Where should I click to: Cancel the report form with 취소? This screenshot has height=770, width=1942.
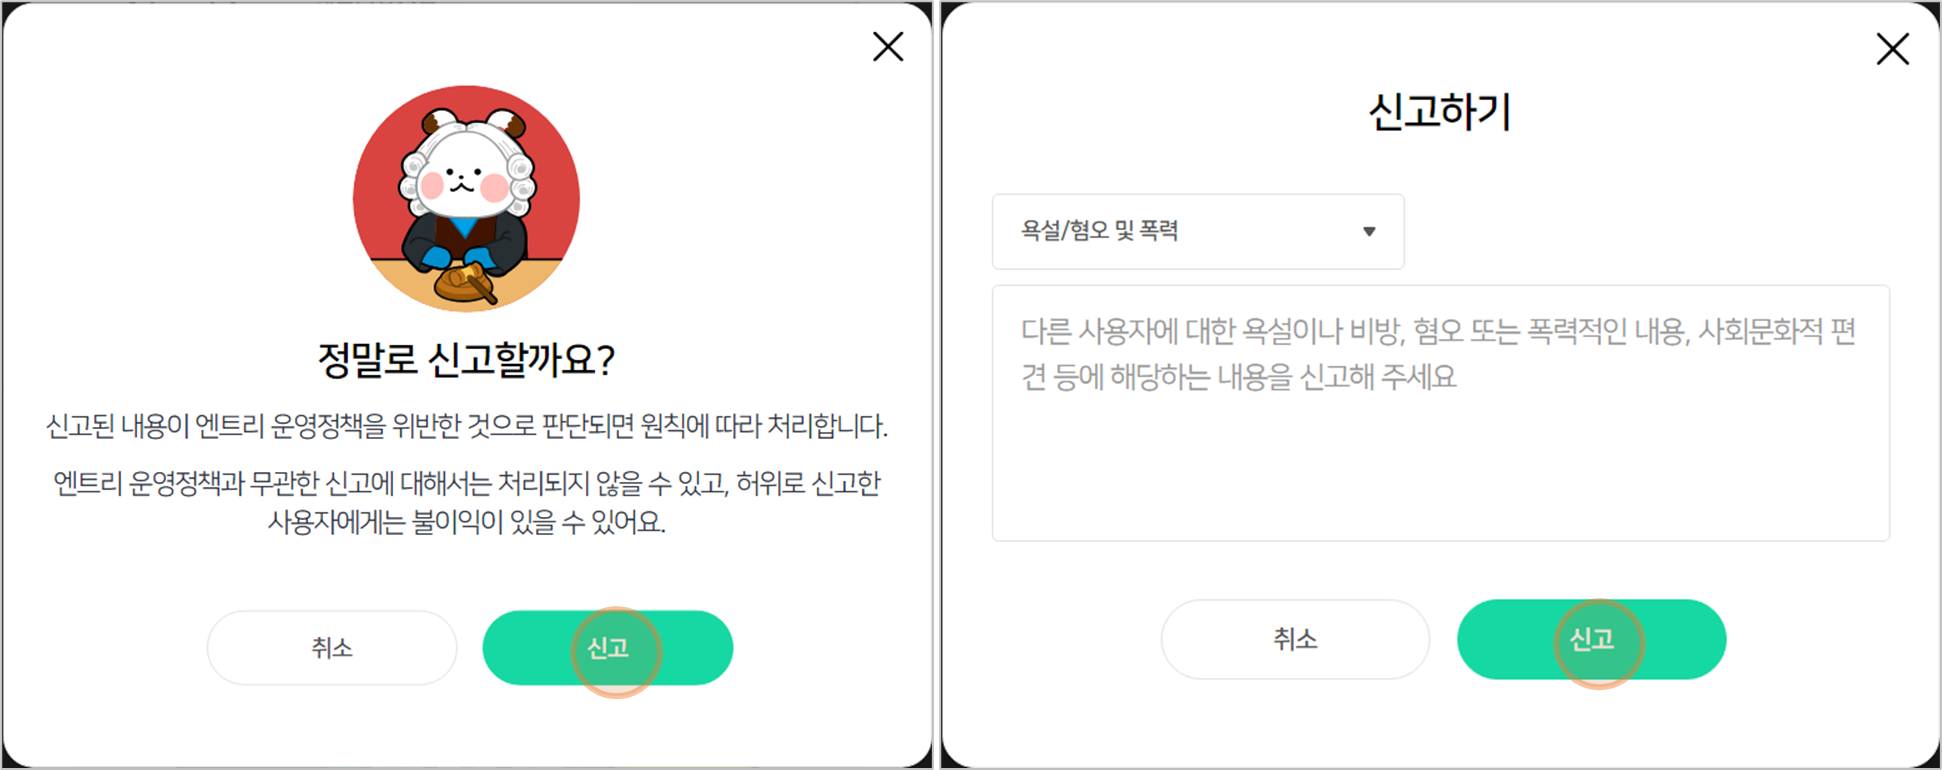click(1295, 639)
